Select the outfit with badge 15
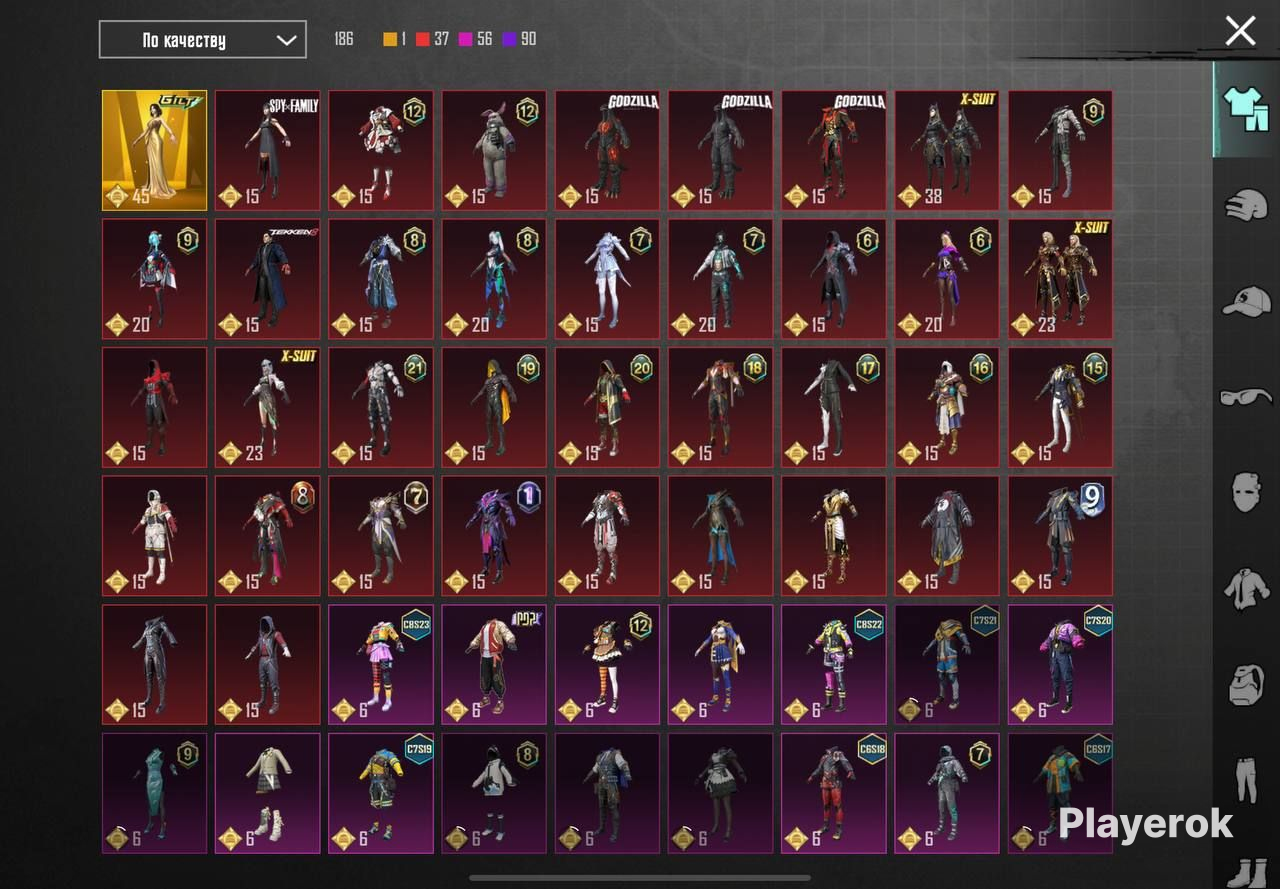This screenshot has height=889, width=1280. pos(1060,407)
